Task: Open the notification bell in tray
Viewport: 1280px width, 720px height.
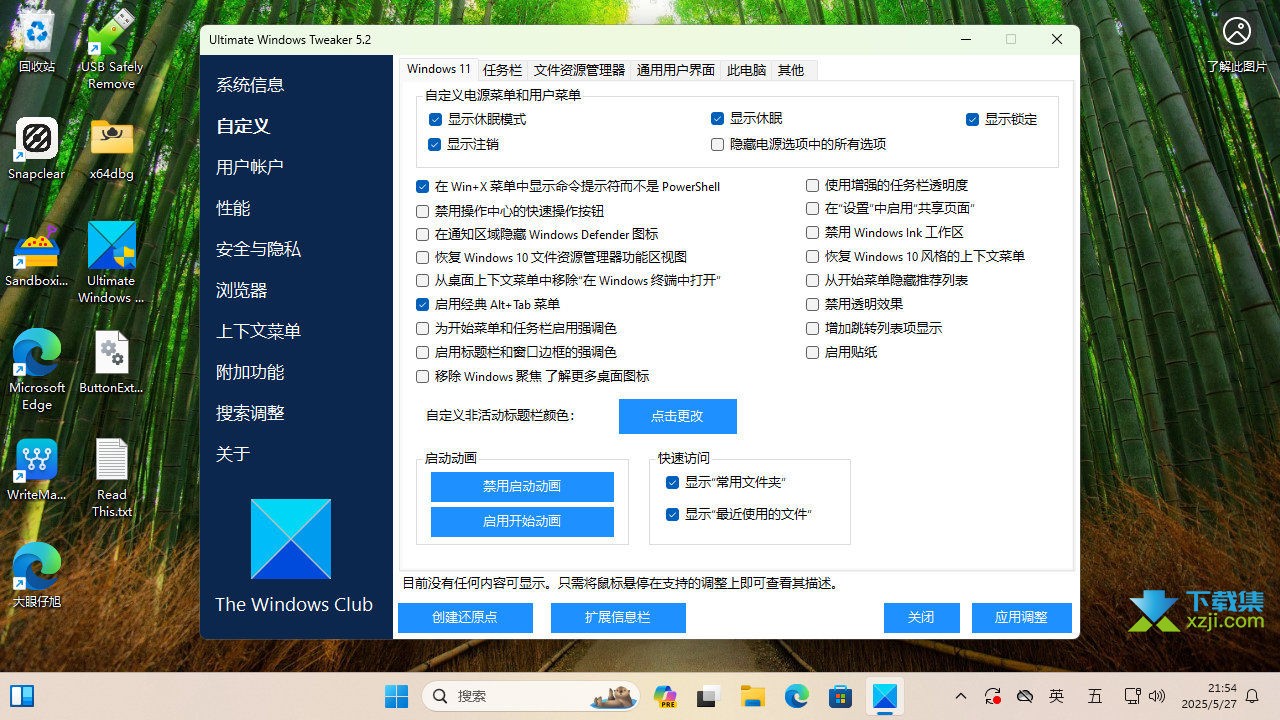Action: (1252, 696)
